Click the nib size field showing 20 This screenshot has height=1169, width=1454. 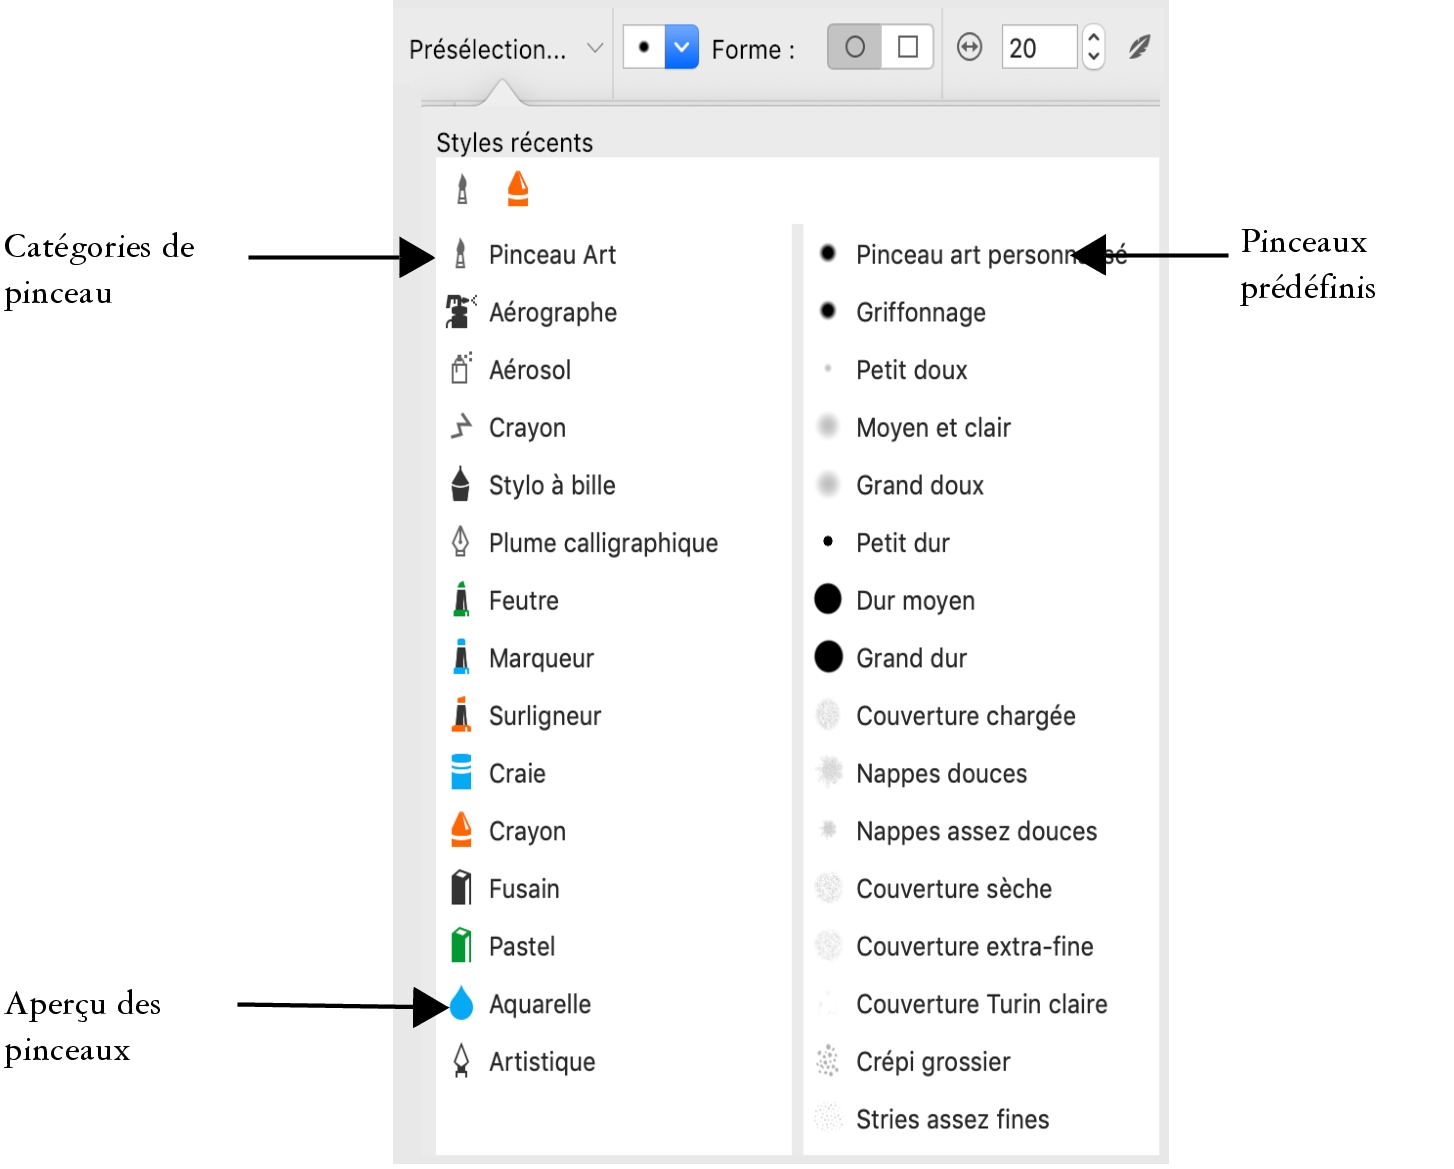coord(1038,48)
